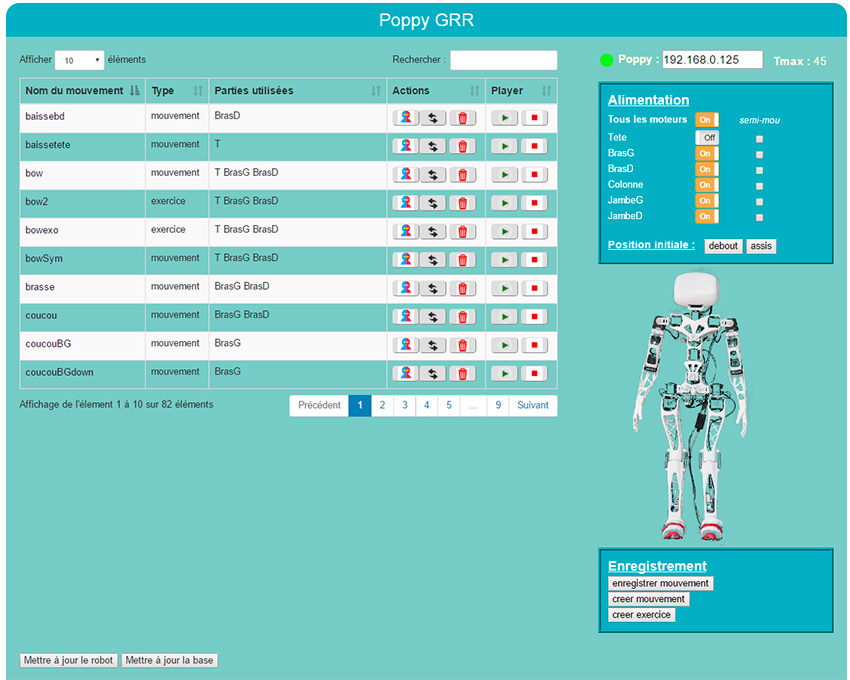Viewport: 850px width, 680px height.
Task: Sort by Parties utilisées column
Action: point(298,91)
